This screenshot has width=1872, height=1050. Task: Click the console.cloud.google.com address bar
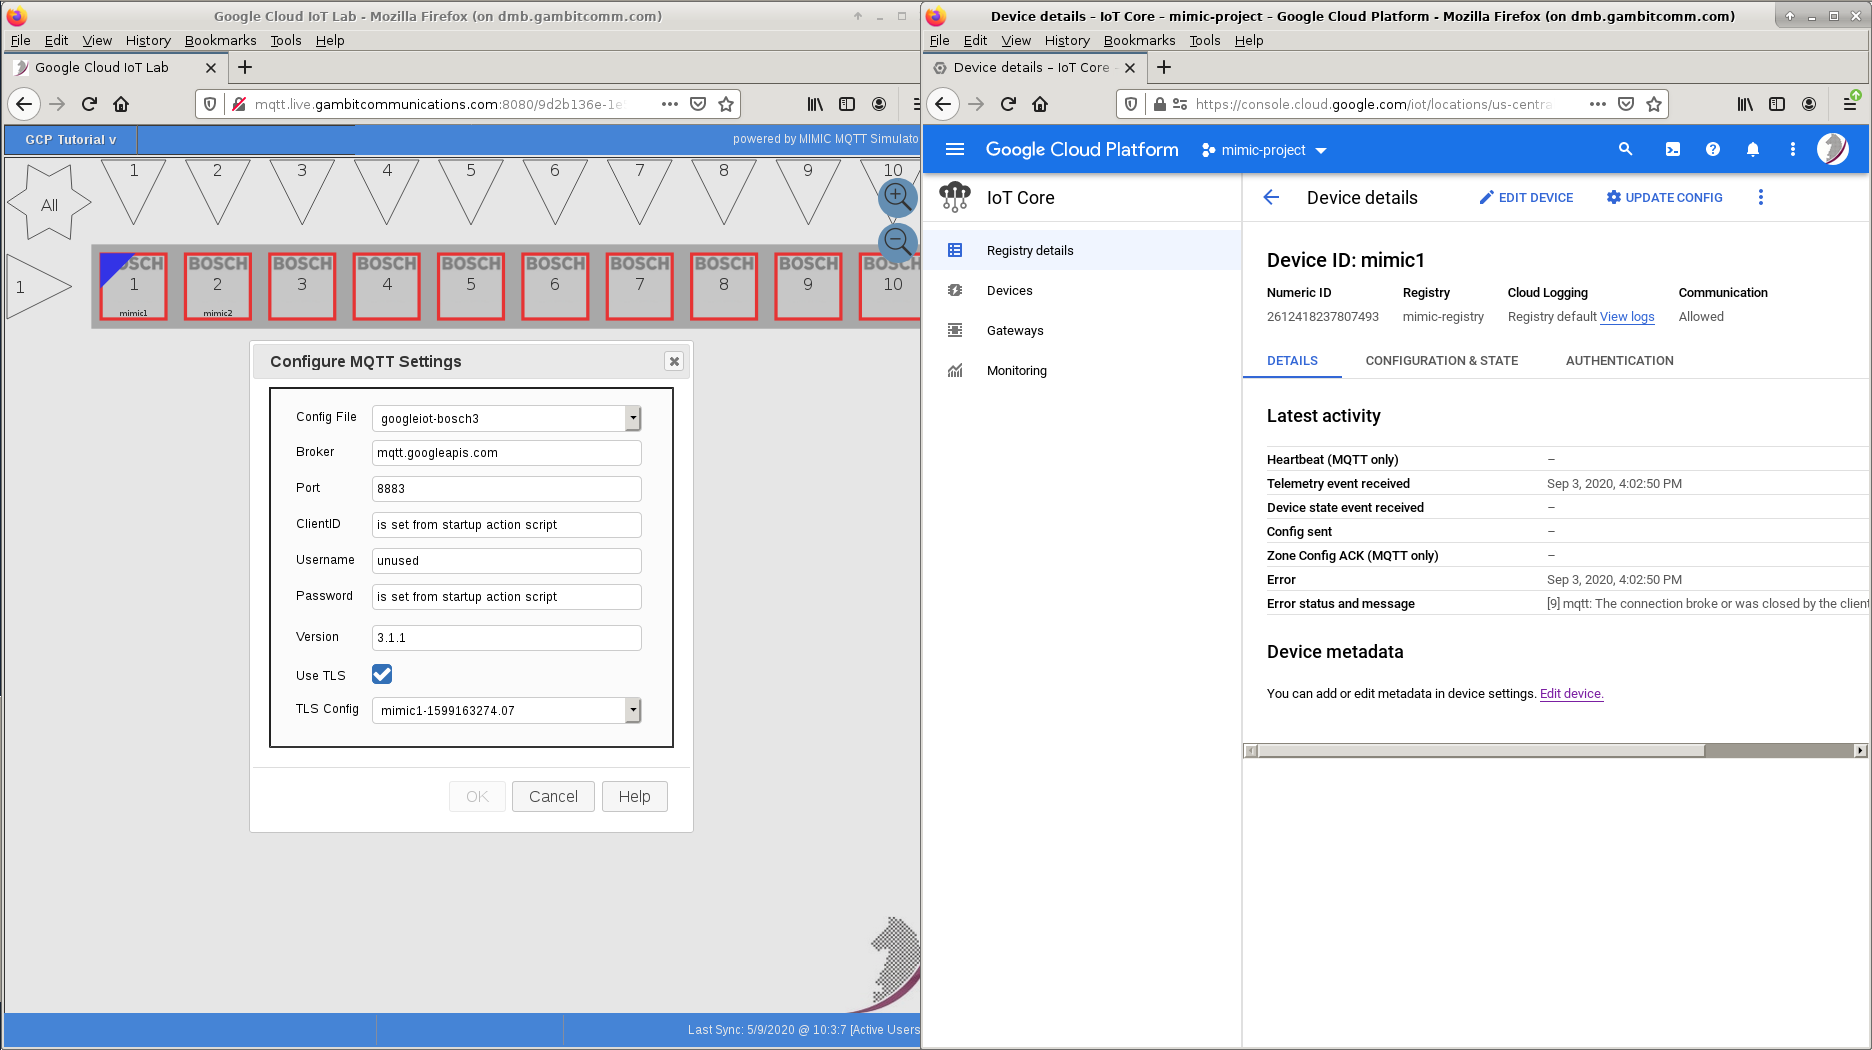(1374, 104)
